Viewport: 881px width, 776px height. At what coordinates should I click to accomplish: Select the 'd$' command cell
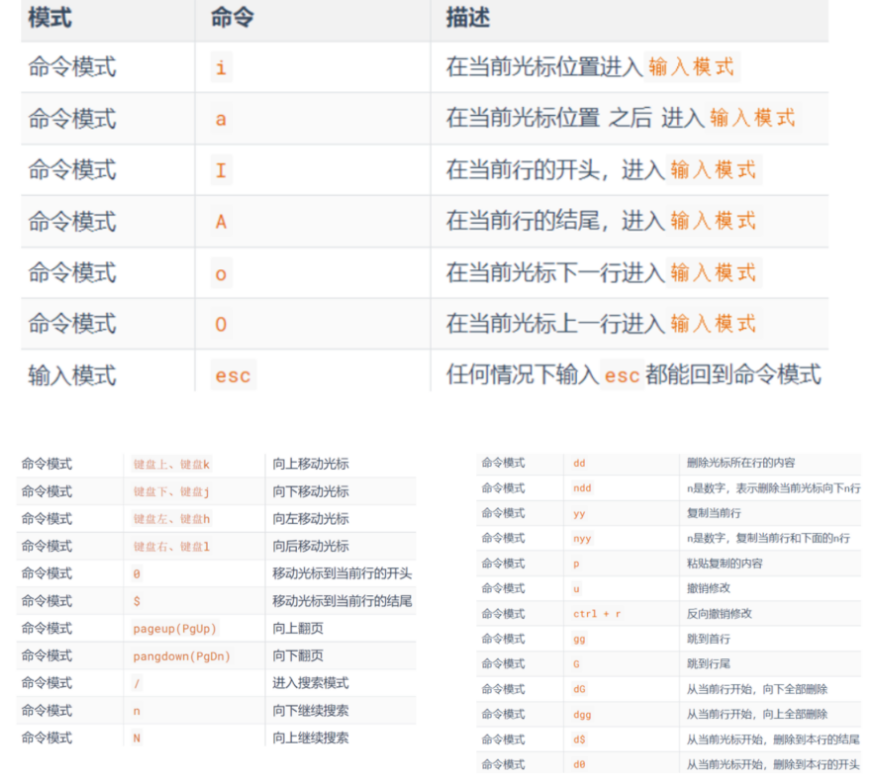579,739
